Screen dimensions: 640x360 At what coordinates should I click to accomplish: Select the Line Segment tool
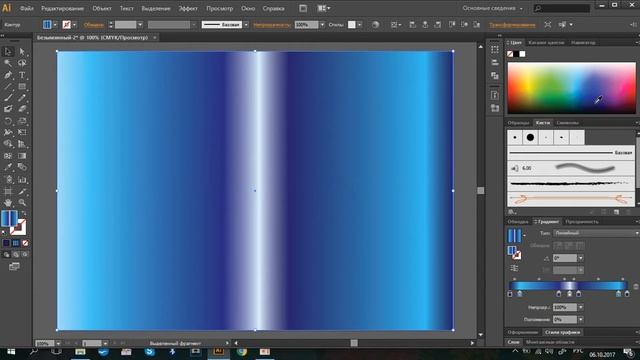point(8,87)
